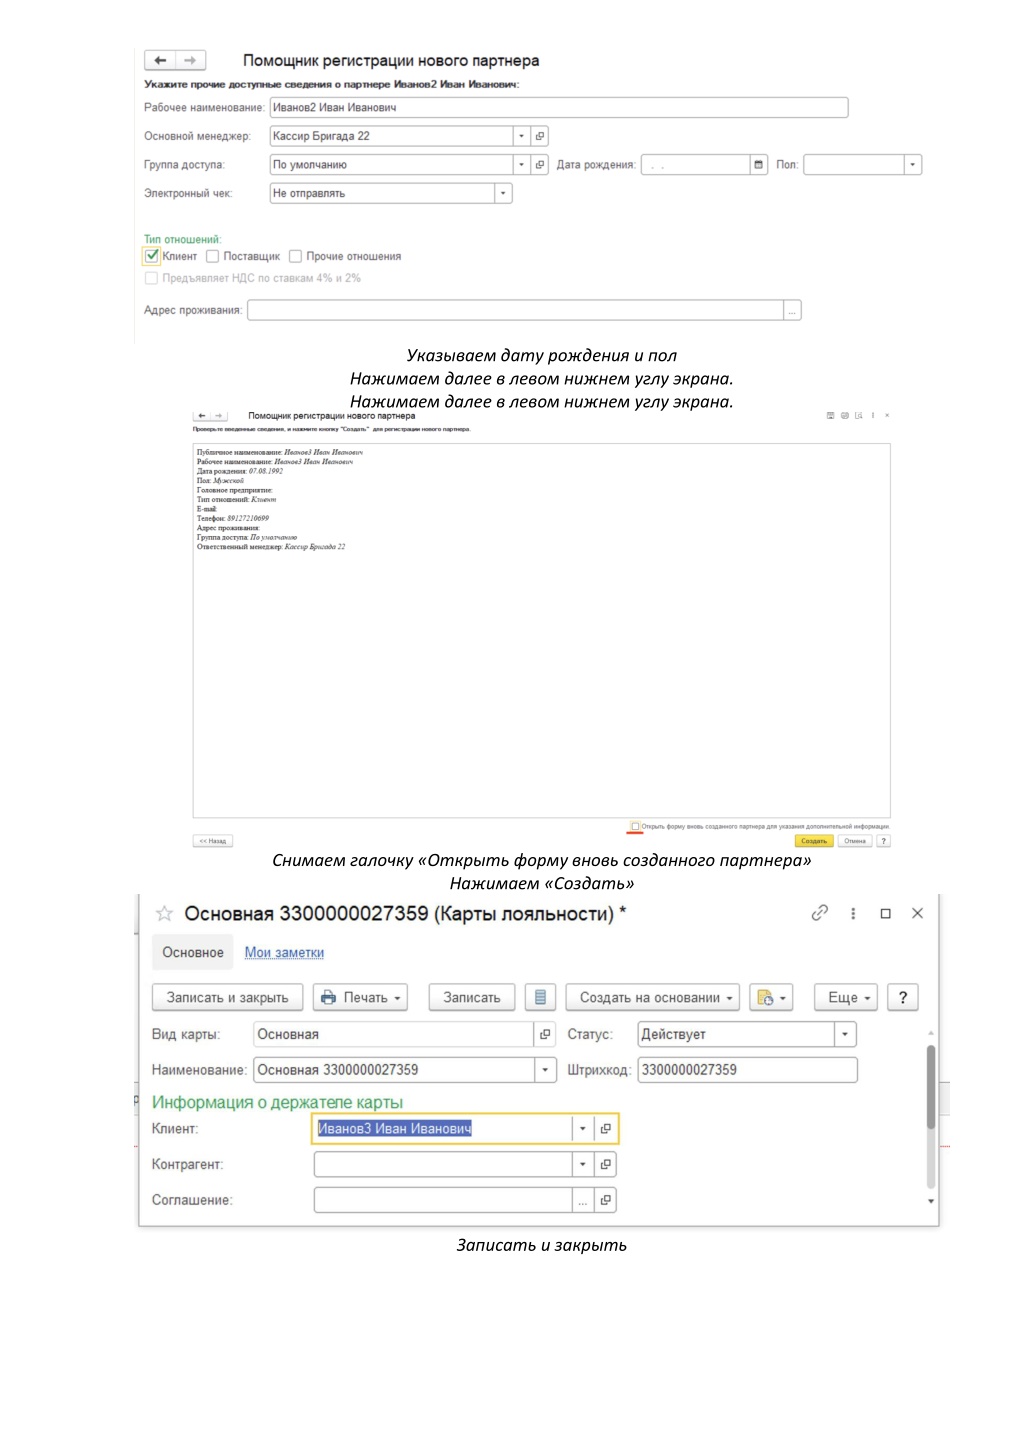Click the summary line 'Ответственный менеджер: Кассир Бригада 22'
The image size is (1023, 1447).
click(271, 547)
